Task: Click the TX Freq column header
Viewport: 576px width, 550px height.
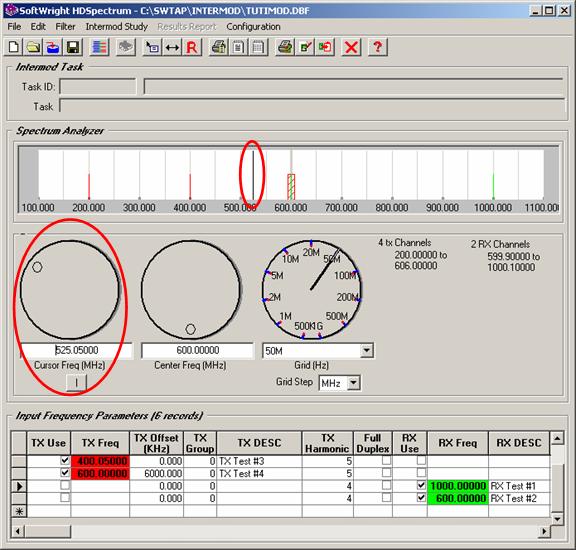Action: pyautogui.click(x=100, y=443)
